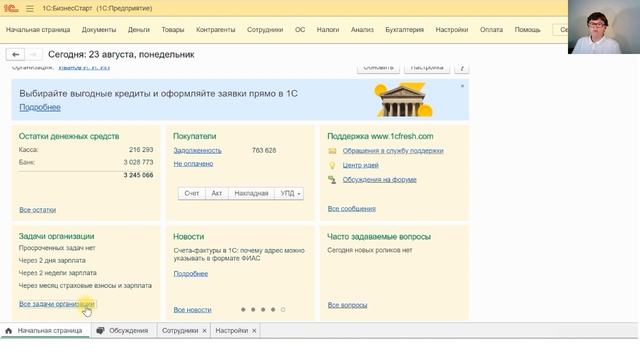
Task: Click the bank building illustration in the banner
Action: click(x=403, y=100)
